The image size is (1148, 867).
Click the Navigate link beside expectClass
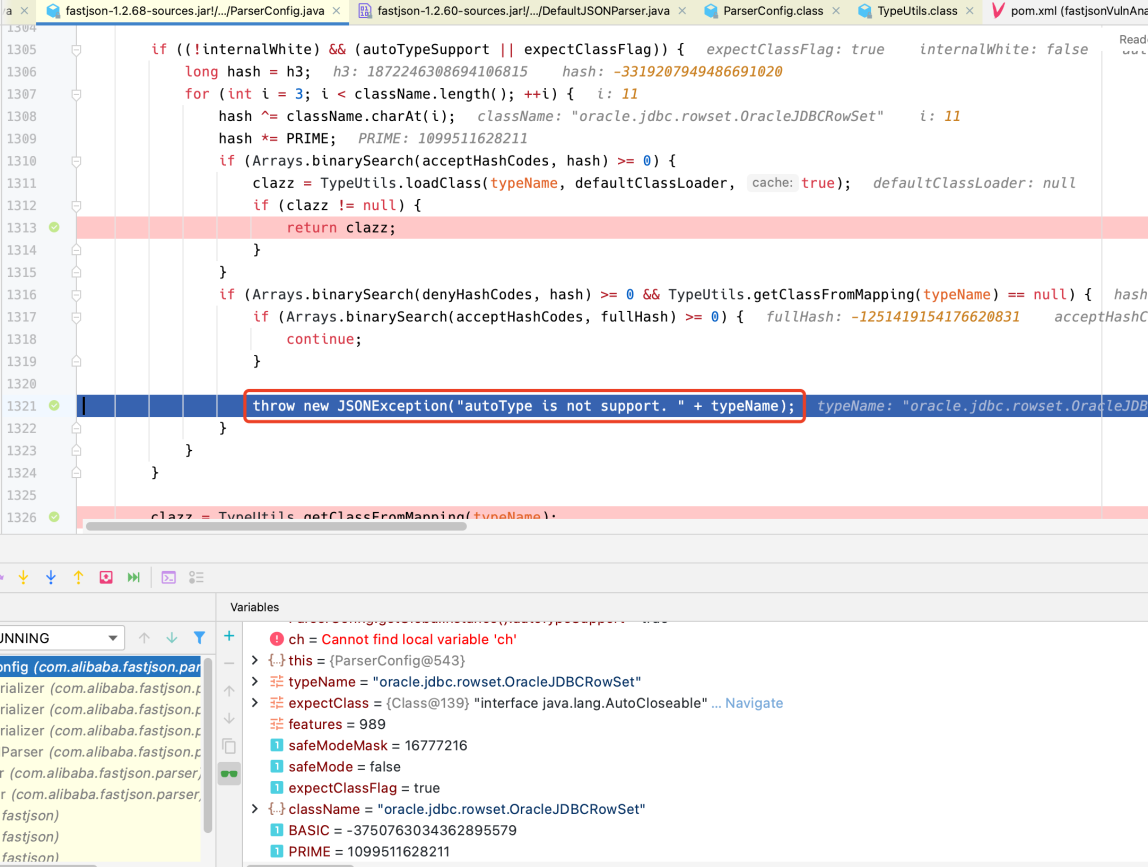click(753, 703)
